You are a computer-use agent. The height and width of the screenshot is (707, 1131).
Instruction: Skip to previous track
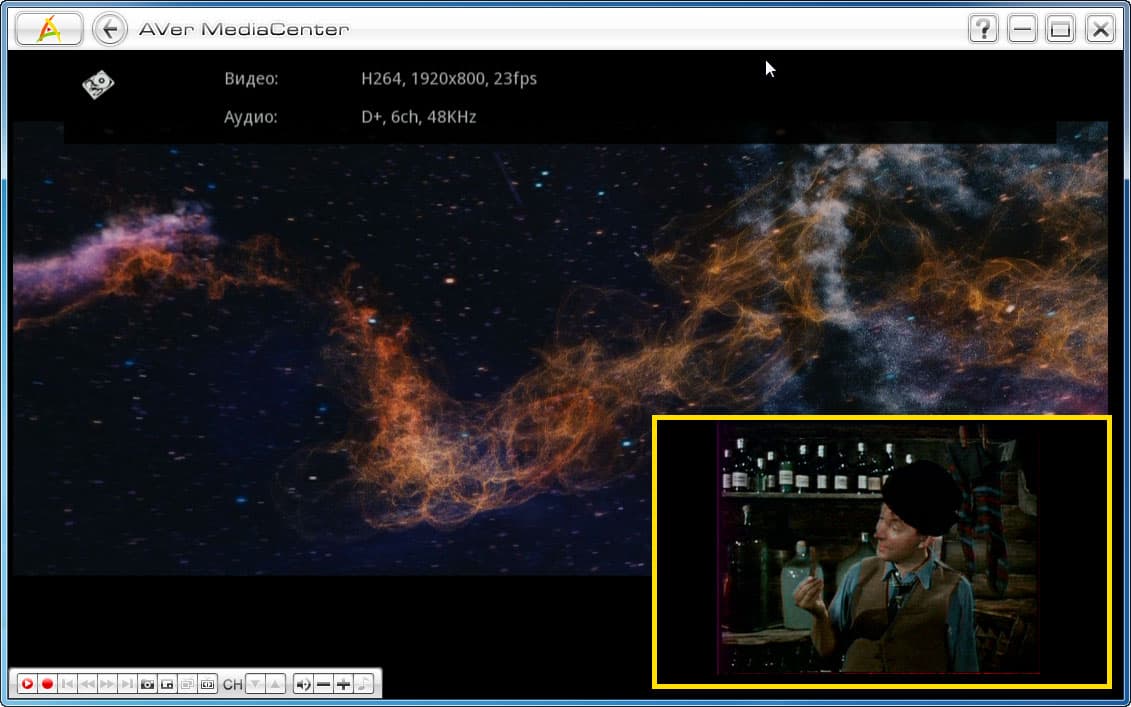tap(67, 683)
